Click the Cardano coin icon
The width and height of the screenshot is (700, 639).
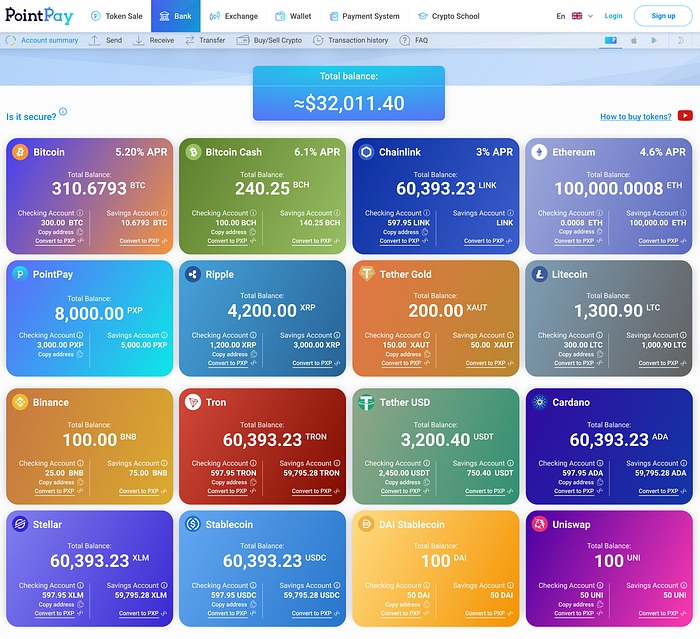(539, 402)
